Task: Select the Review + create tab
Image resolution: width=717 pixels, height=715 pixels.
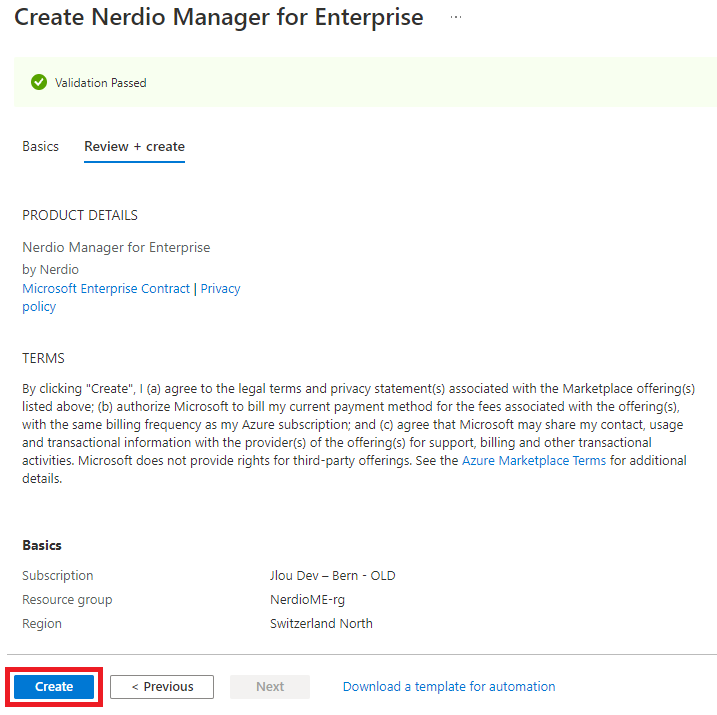Action: pyautogui.click(x=134, y=146)
